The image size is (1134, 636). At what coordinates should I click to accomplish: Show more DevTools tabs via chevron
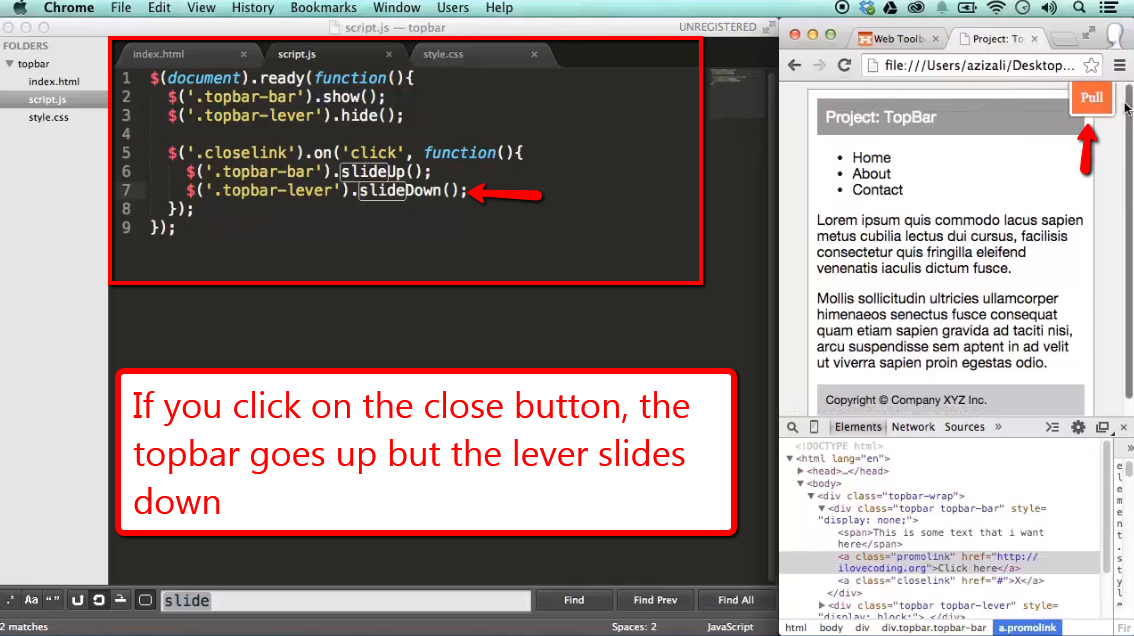click(x=998, y=427)
